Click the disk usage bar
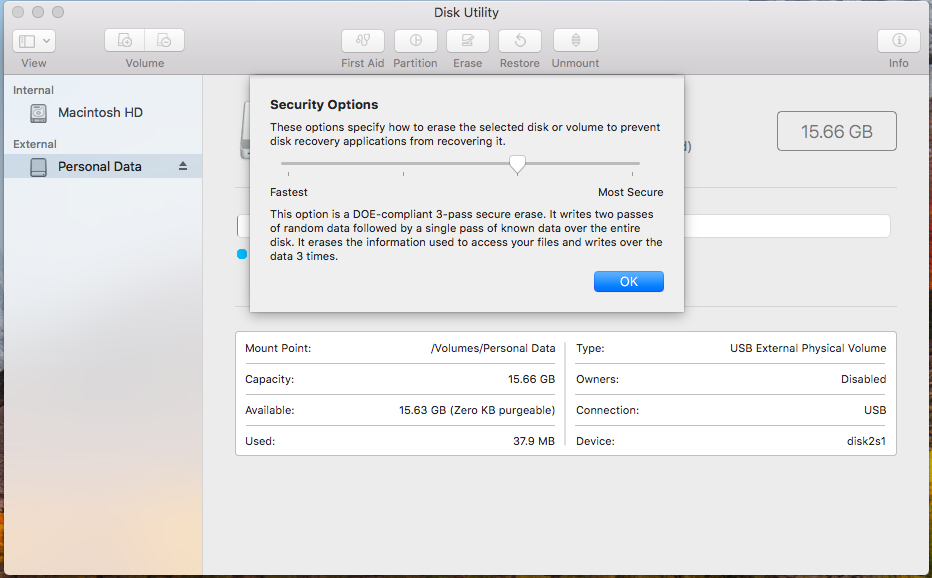Screen dimensions: 932x578 (x=786, y=226)
